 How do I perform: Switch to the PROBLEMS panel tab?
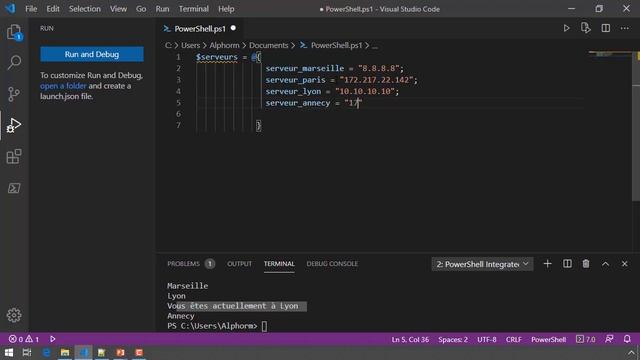coord(191,264)
